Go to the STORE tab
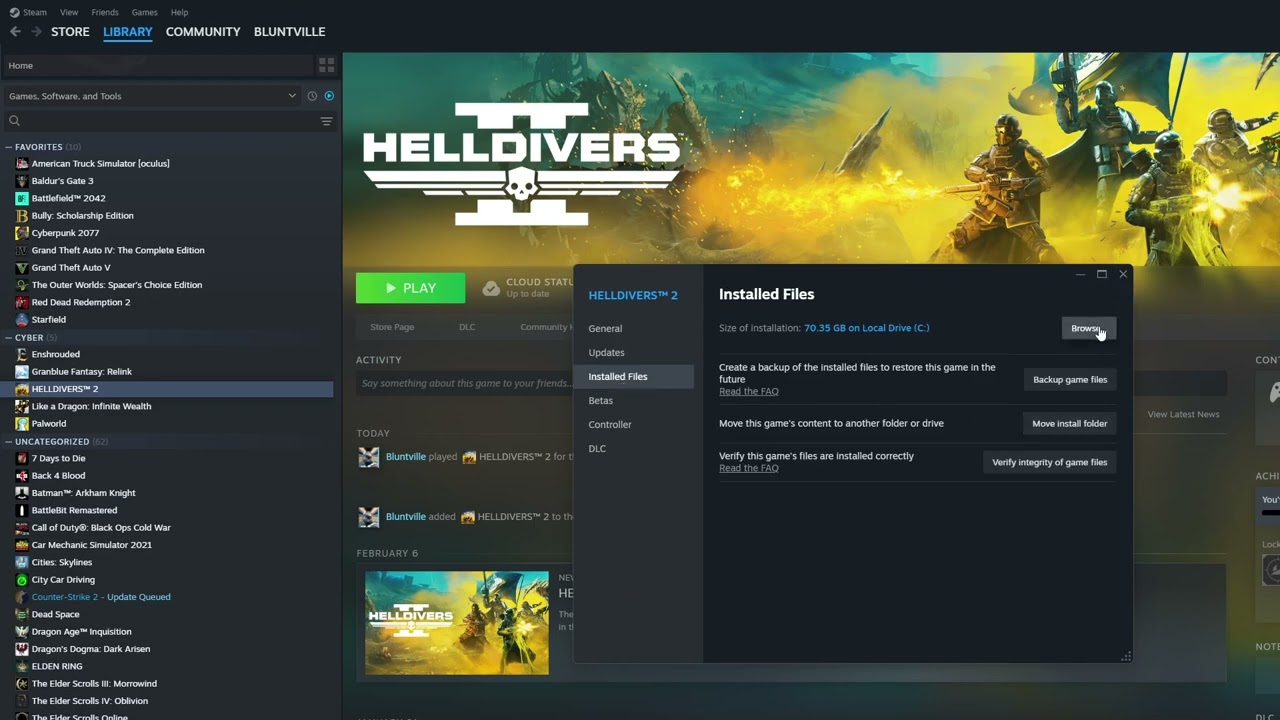Screen dimensions: 1280x720 click(70, 32)
